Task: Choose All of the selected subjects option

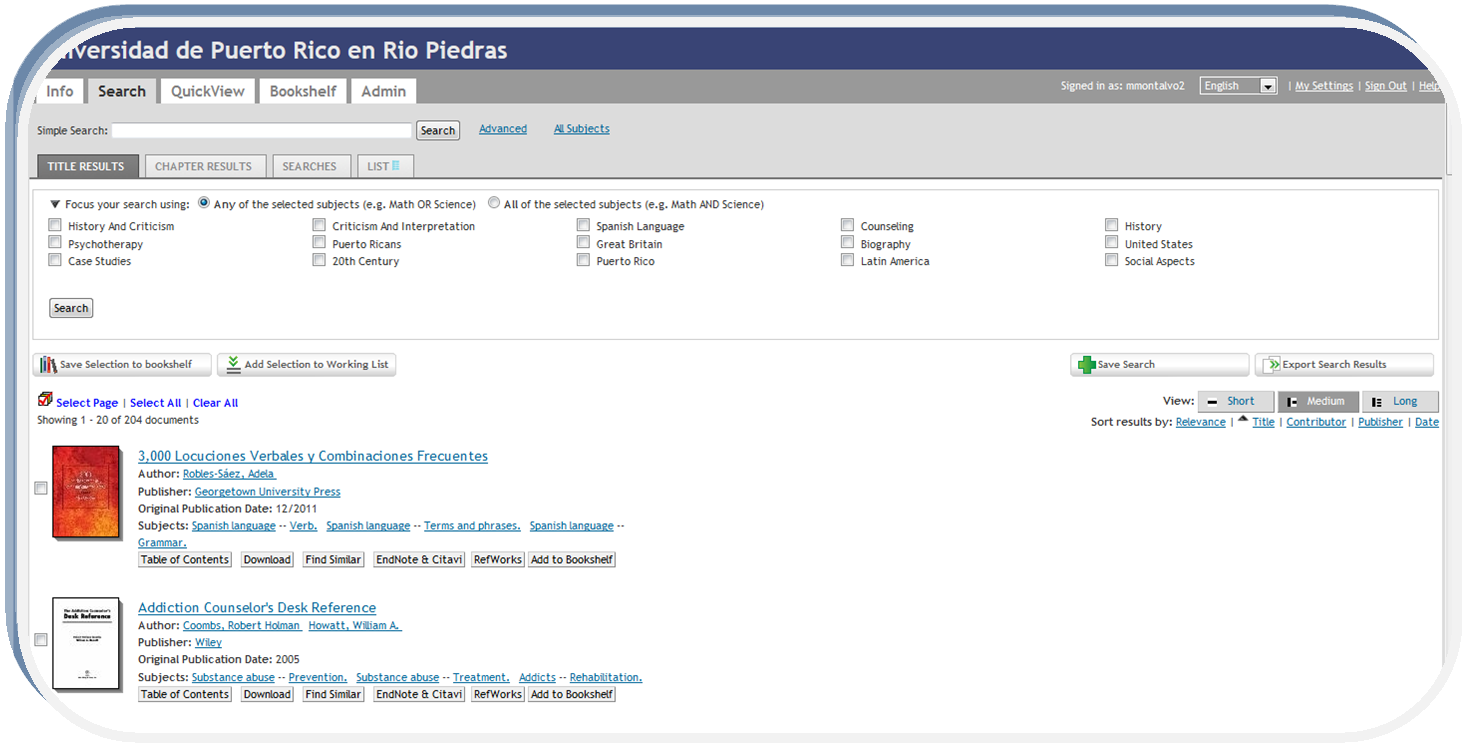Action: coord(494,203)
